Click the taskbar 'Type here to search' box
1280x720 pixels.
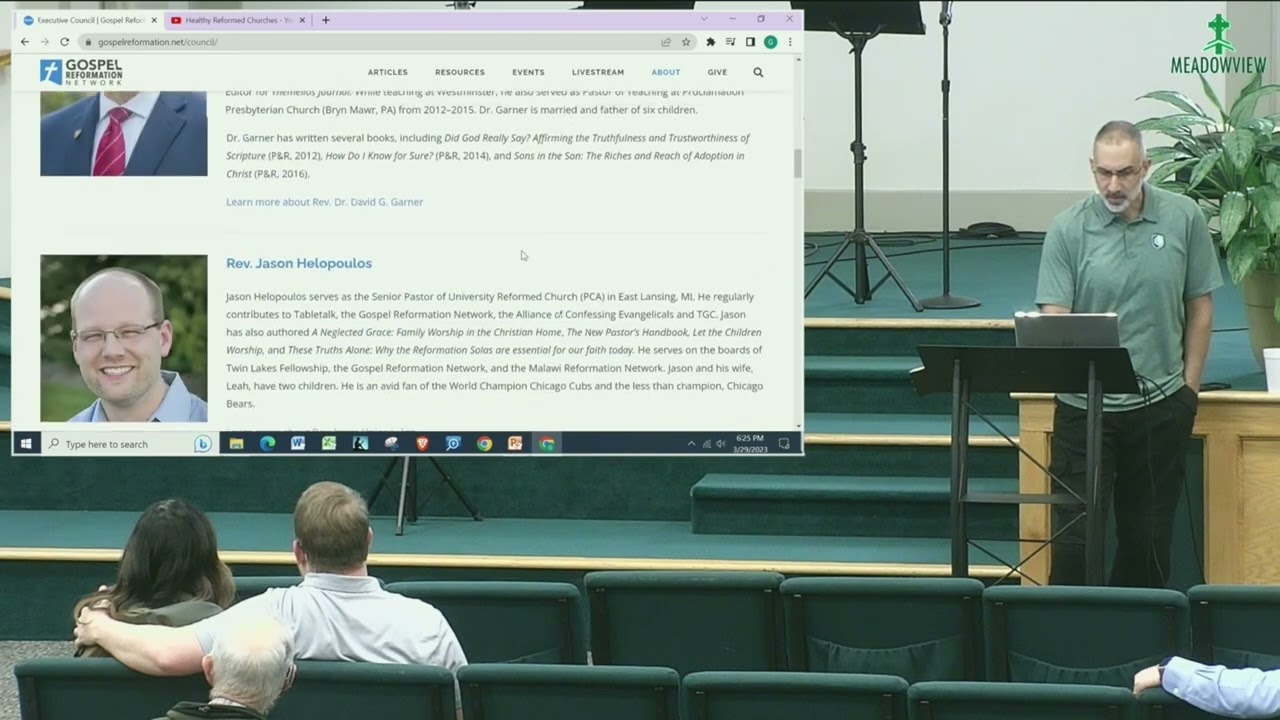point(128,444)
